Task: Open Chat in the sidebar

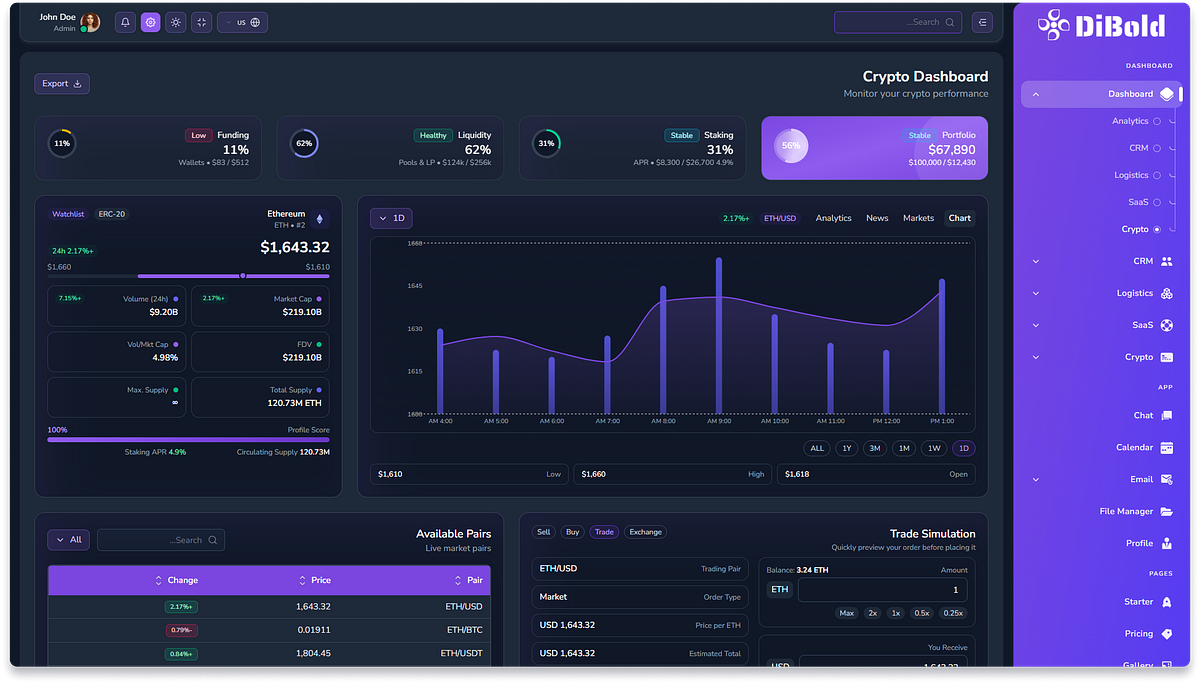Action: click(1101, 415)
